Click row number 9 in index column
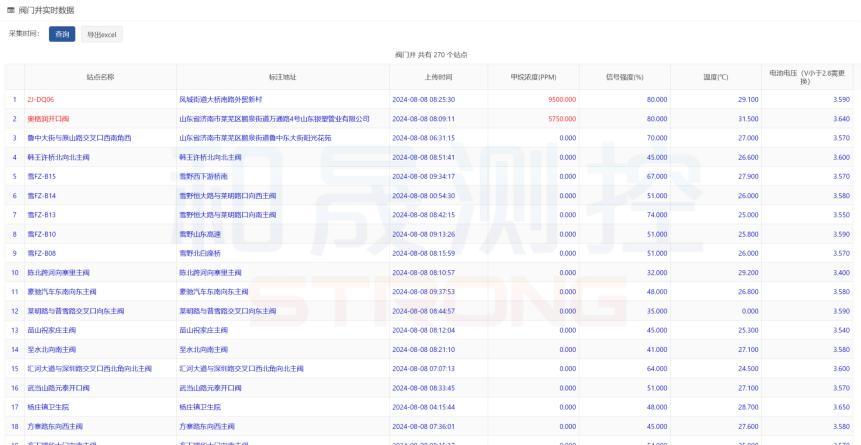Image resolution: width=861 pixels, height=445 pixels. coord(15,253)
